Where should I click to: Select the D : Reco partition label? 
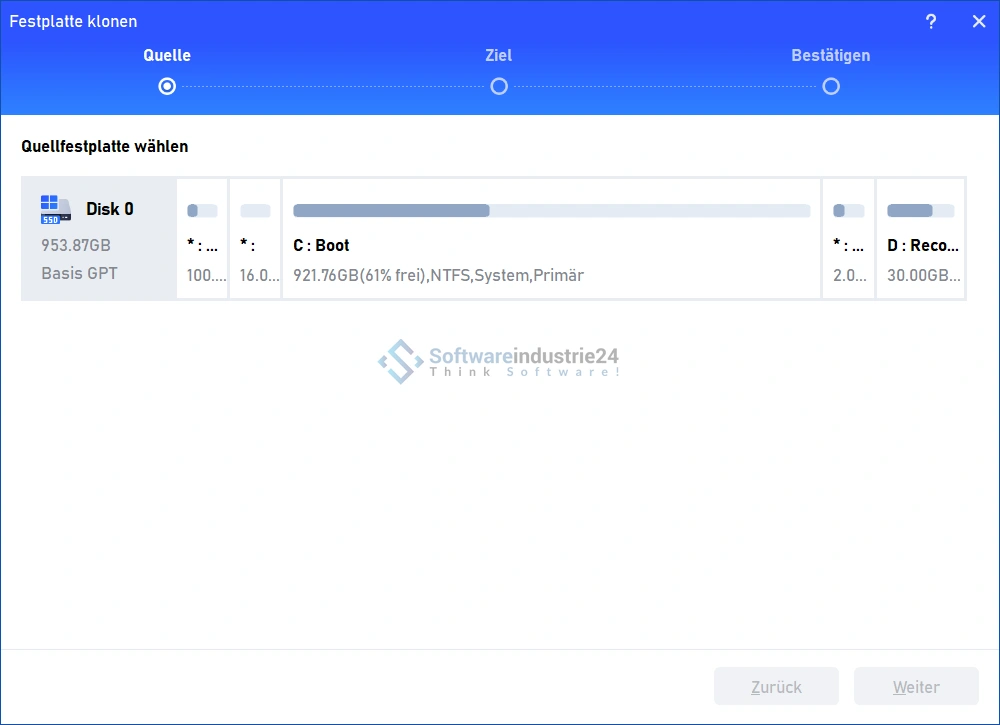click(922, 245)
